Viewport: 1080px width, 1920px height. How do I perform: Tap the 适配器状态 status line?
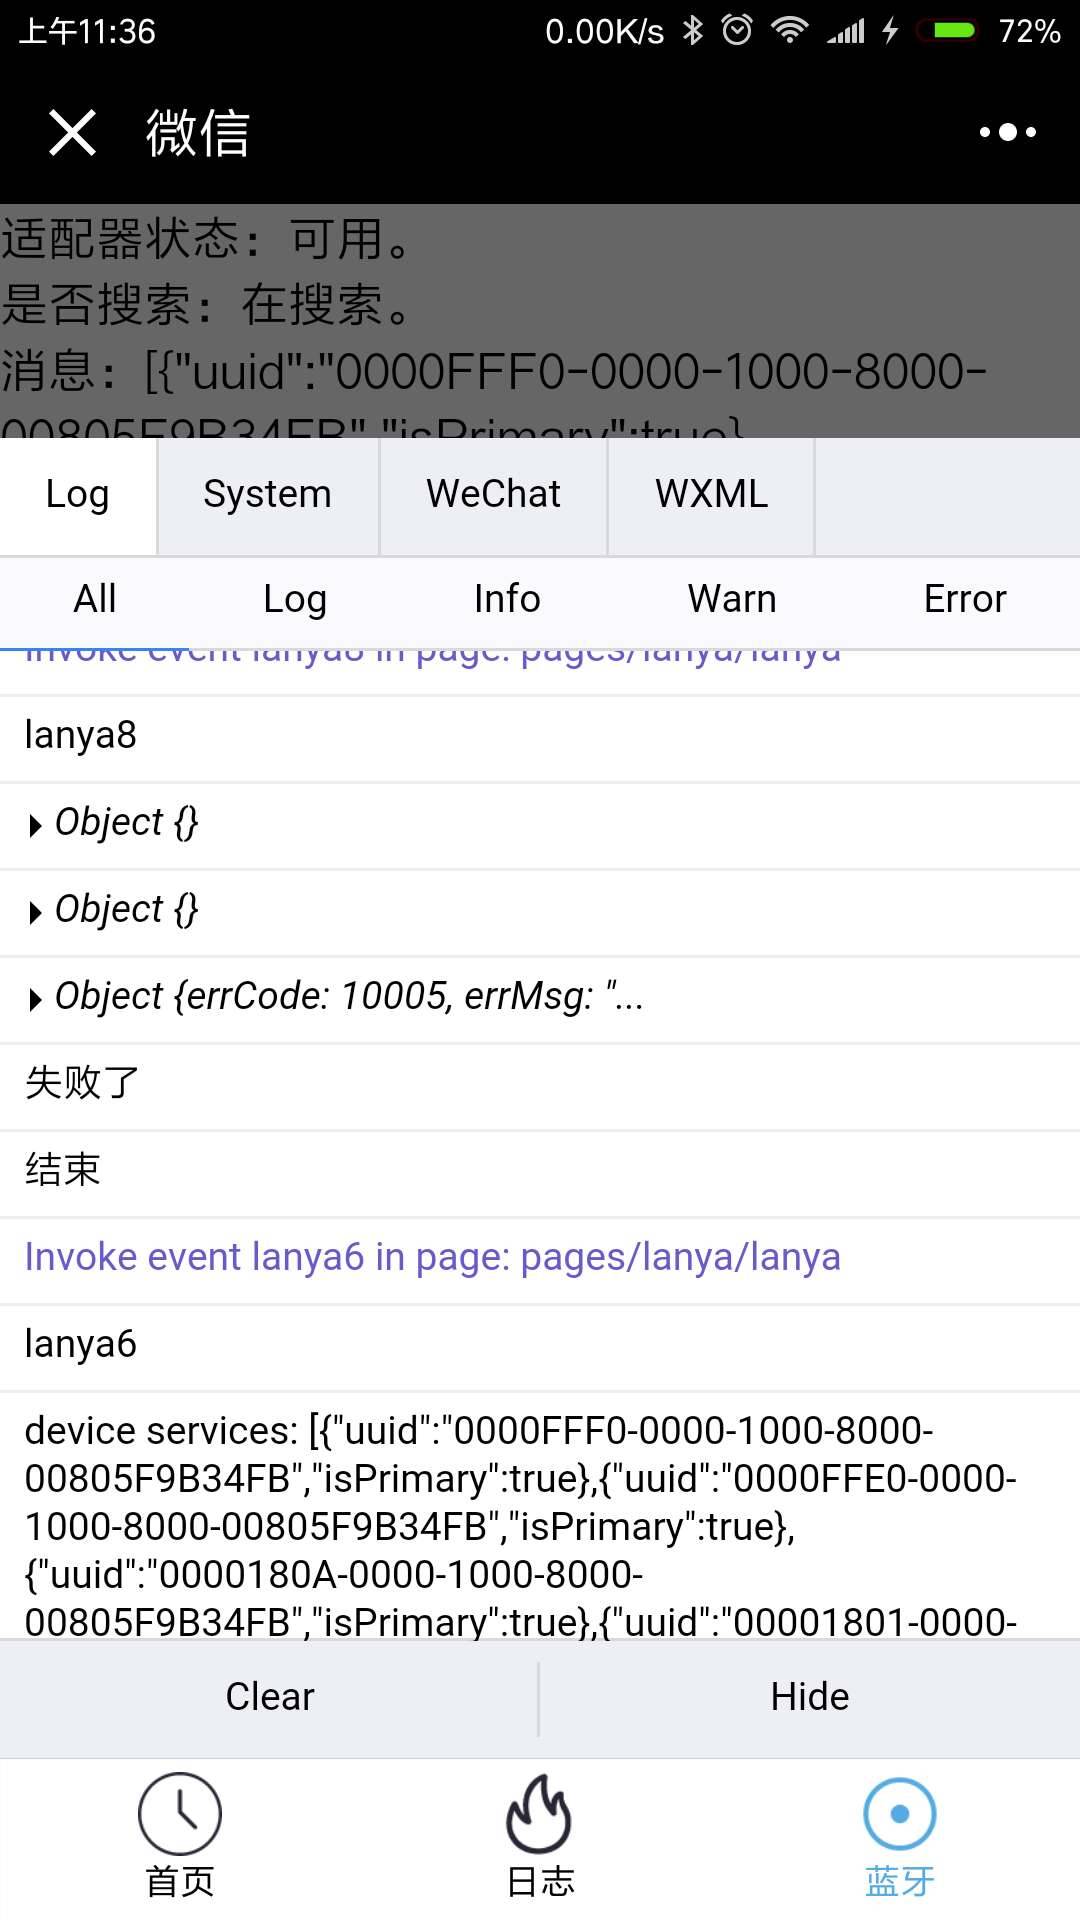click(208, 240)
